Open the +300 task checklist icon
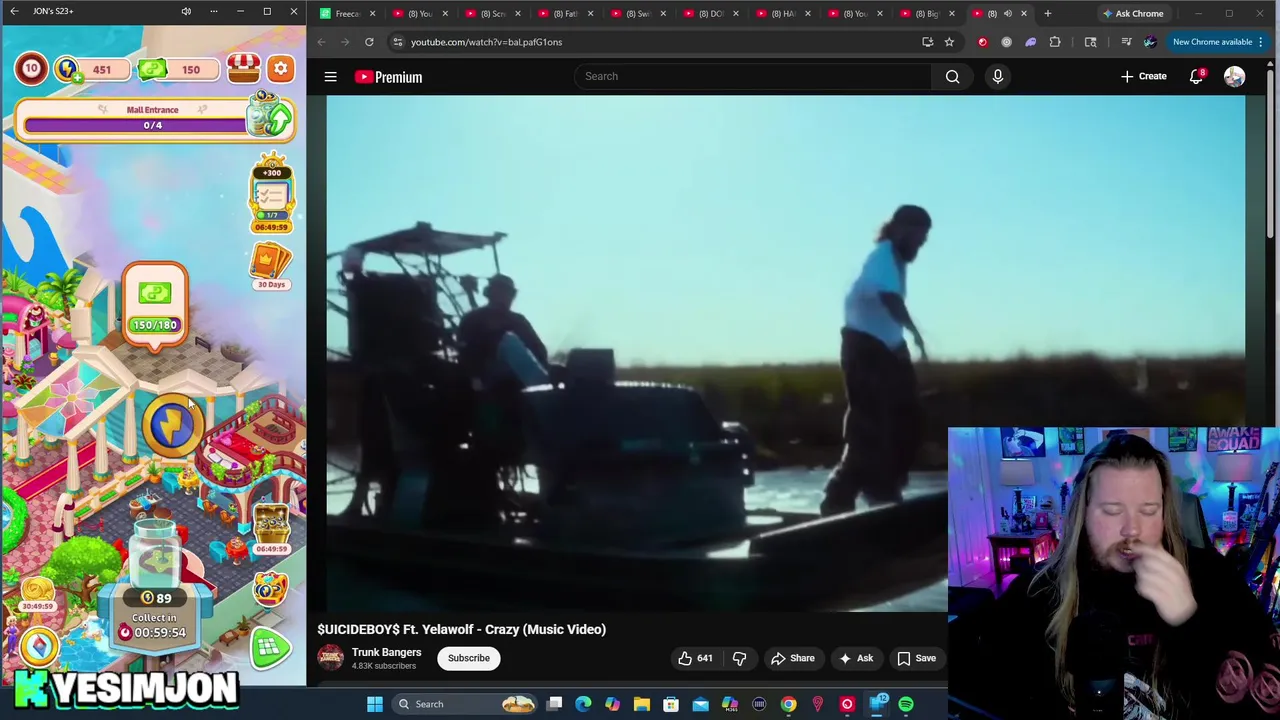This screenshot has width=1280, height=720. 271,195
